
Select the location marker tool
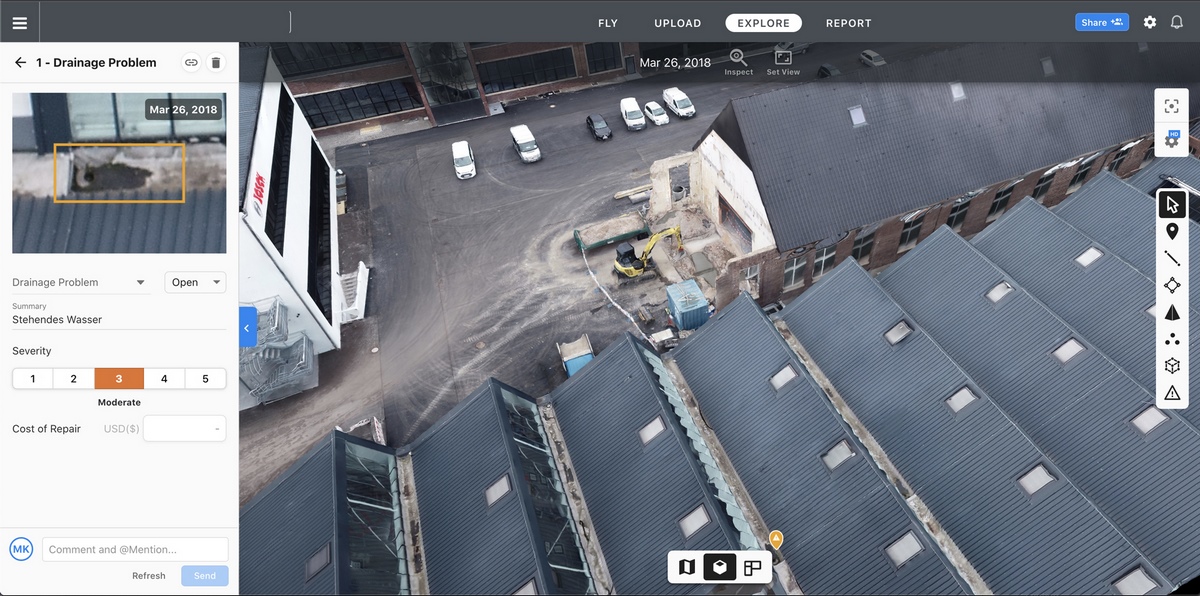tap(1171, 230)
